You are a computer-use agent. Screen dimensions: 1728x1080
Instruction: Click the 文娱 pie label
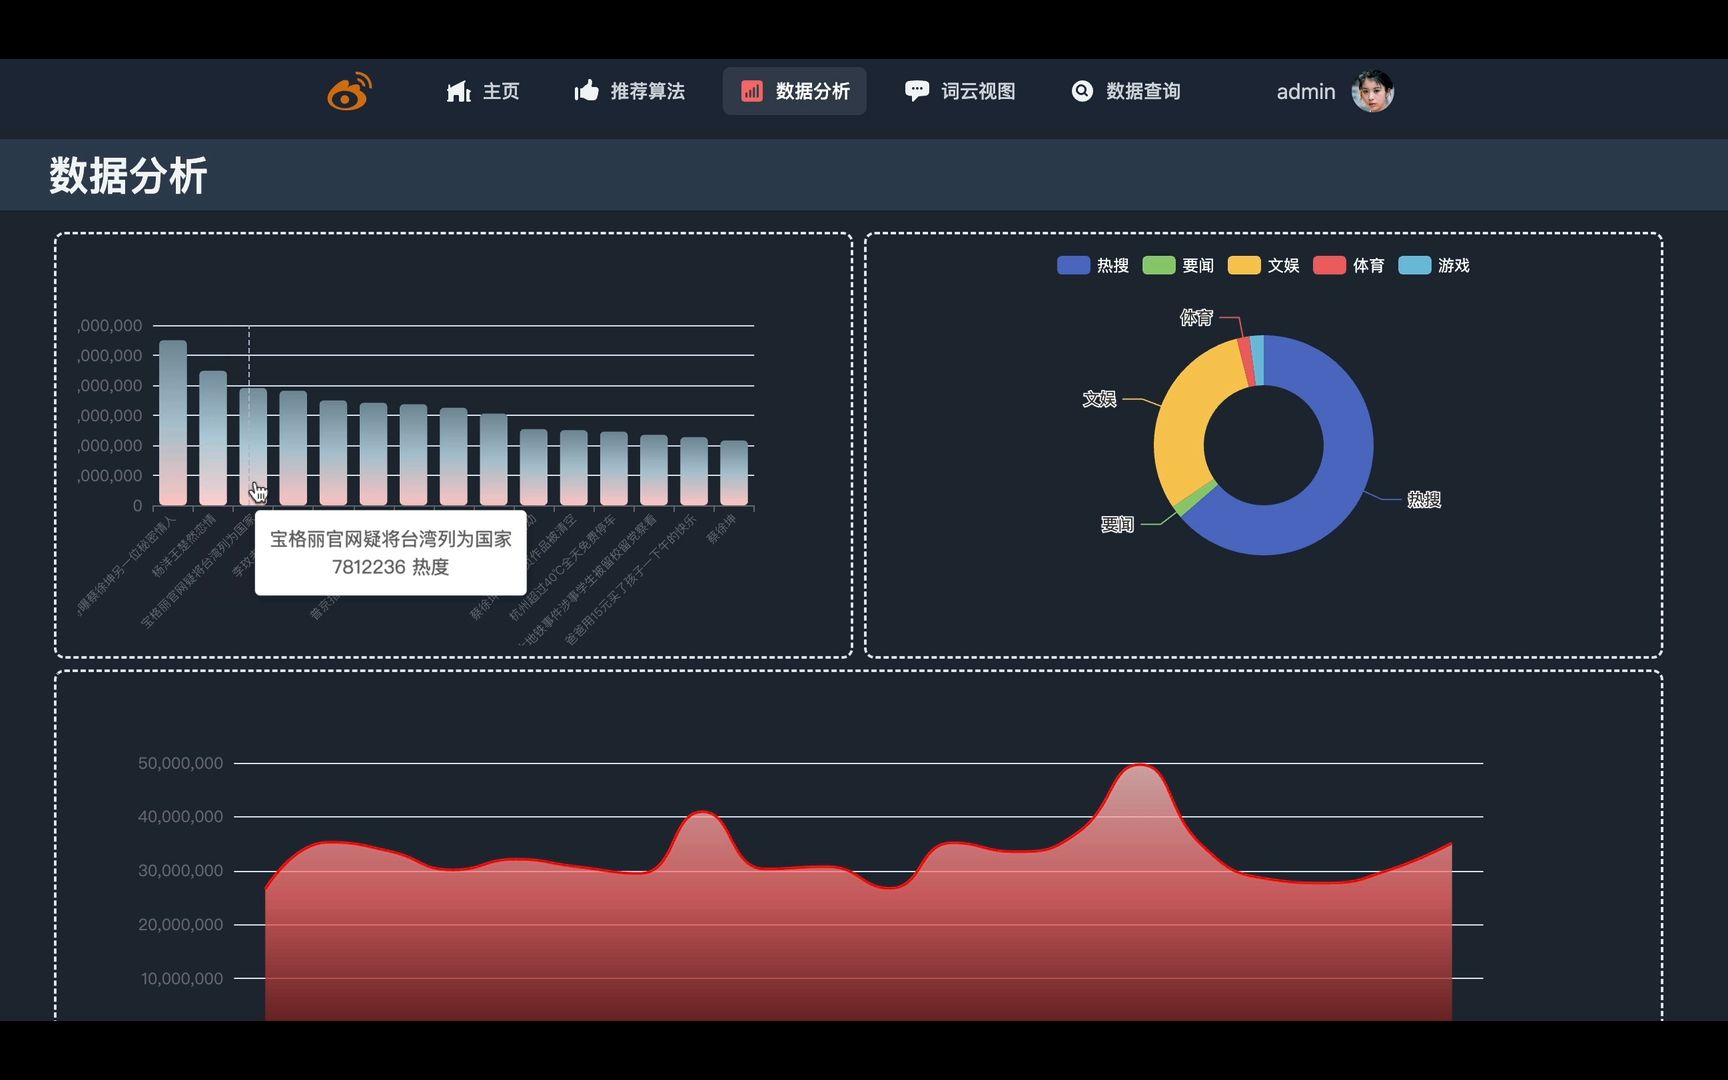[1099, 399]
